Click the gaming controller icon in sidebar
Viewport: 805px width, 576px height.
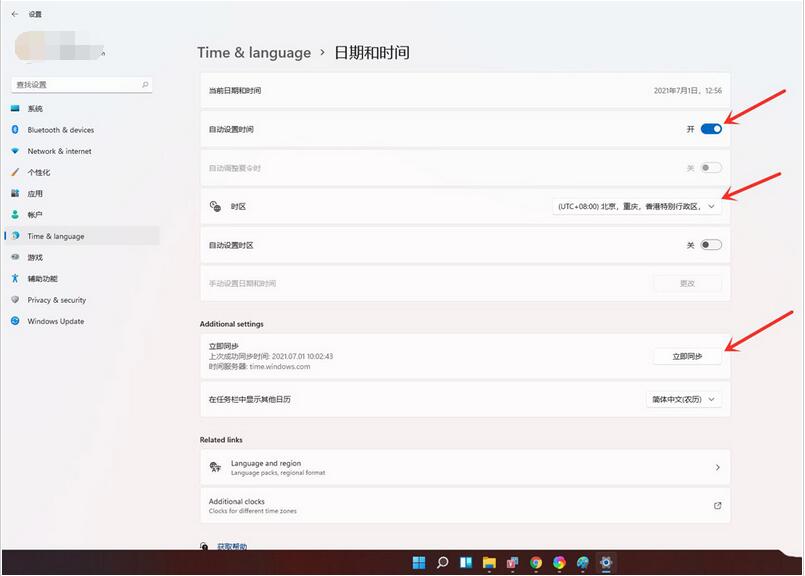click(x=15, y=257)
